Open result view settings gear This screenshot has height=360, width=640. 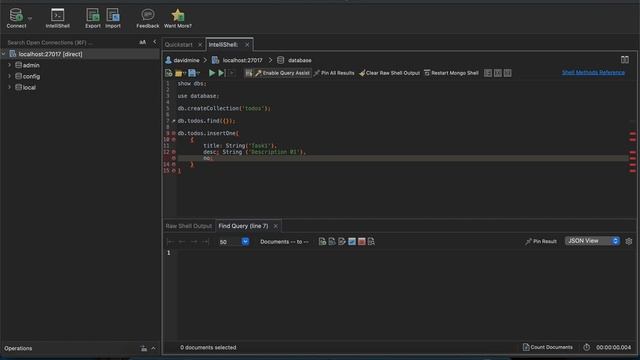(x=629, y=241)
